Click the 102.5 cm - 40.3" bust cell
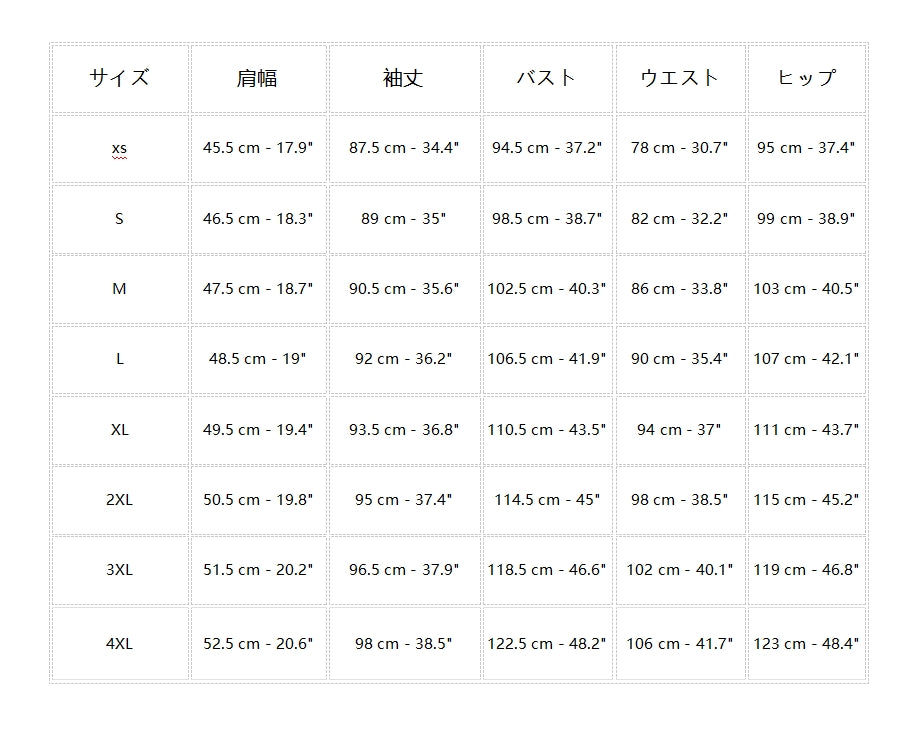The width and height of the screenshot is (911, 730). point(547,289)
